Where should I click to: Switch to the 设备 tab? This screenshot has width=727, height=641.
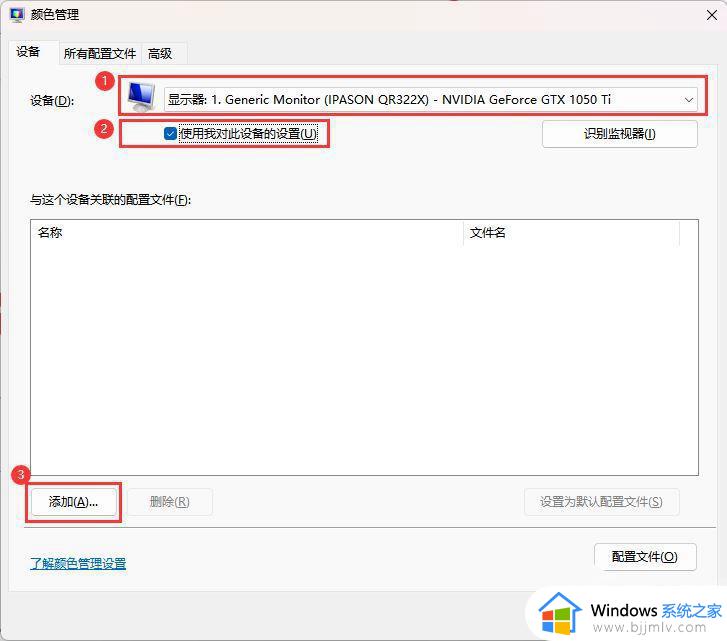[x=28, y=52]
